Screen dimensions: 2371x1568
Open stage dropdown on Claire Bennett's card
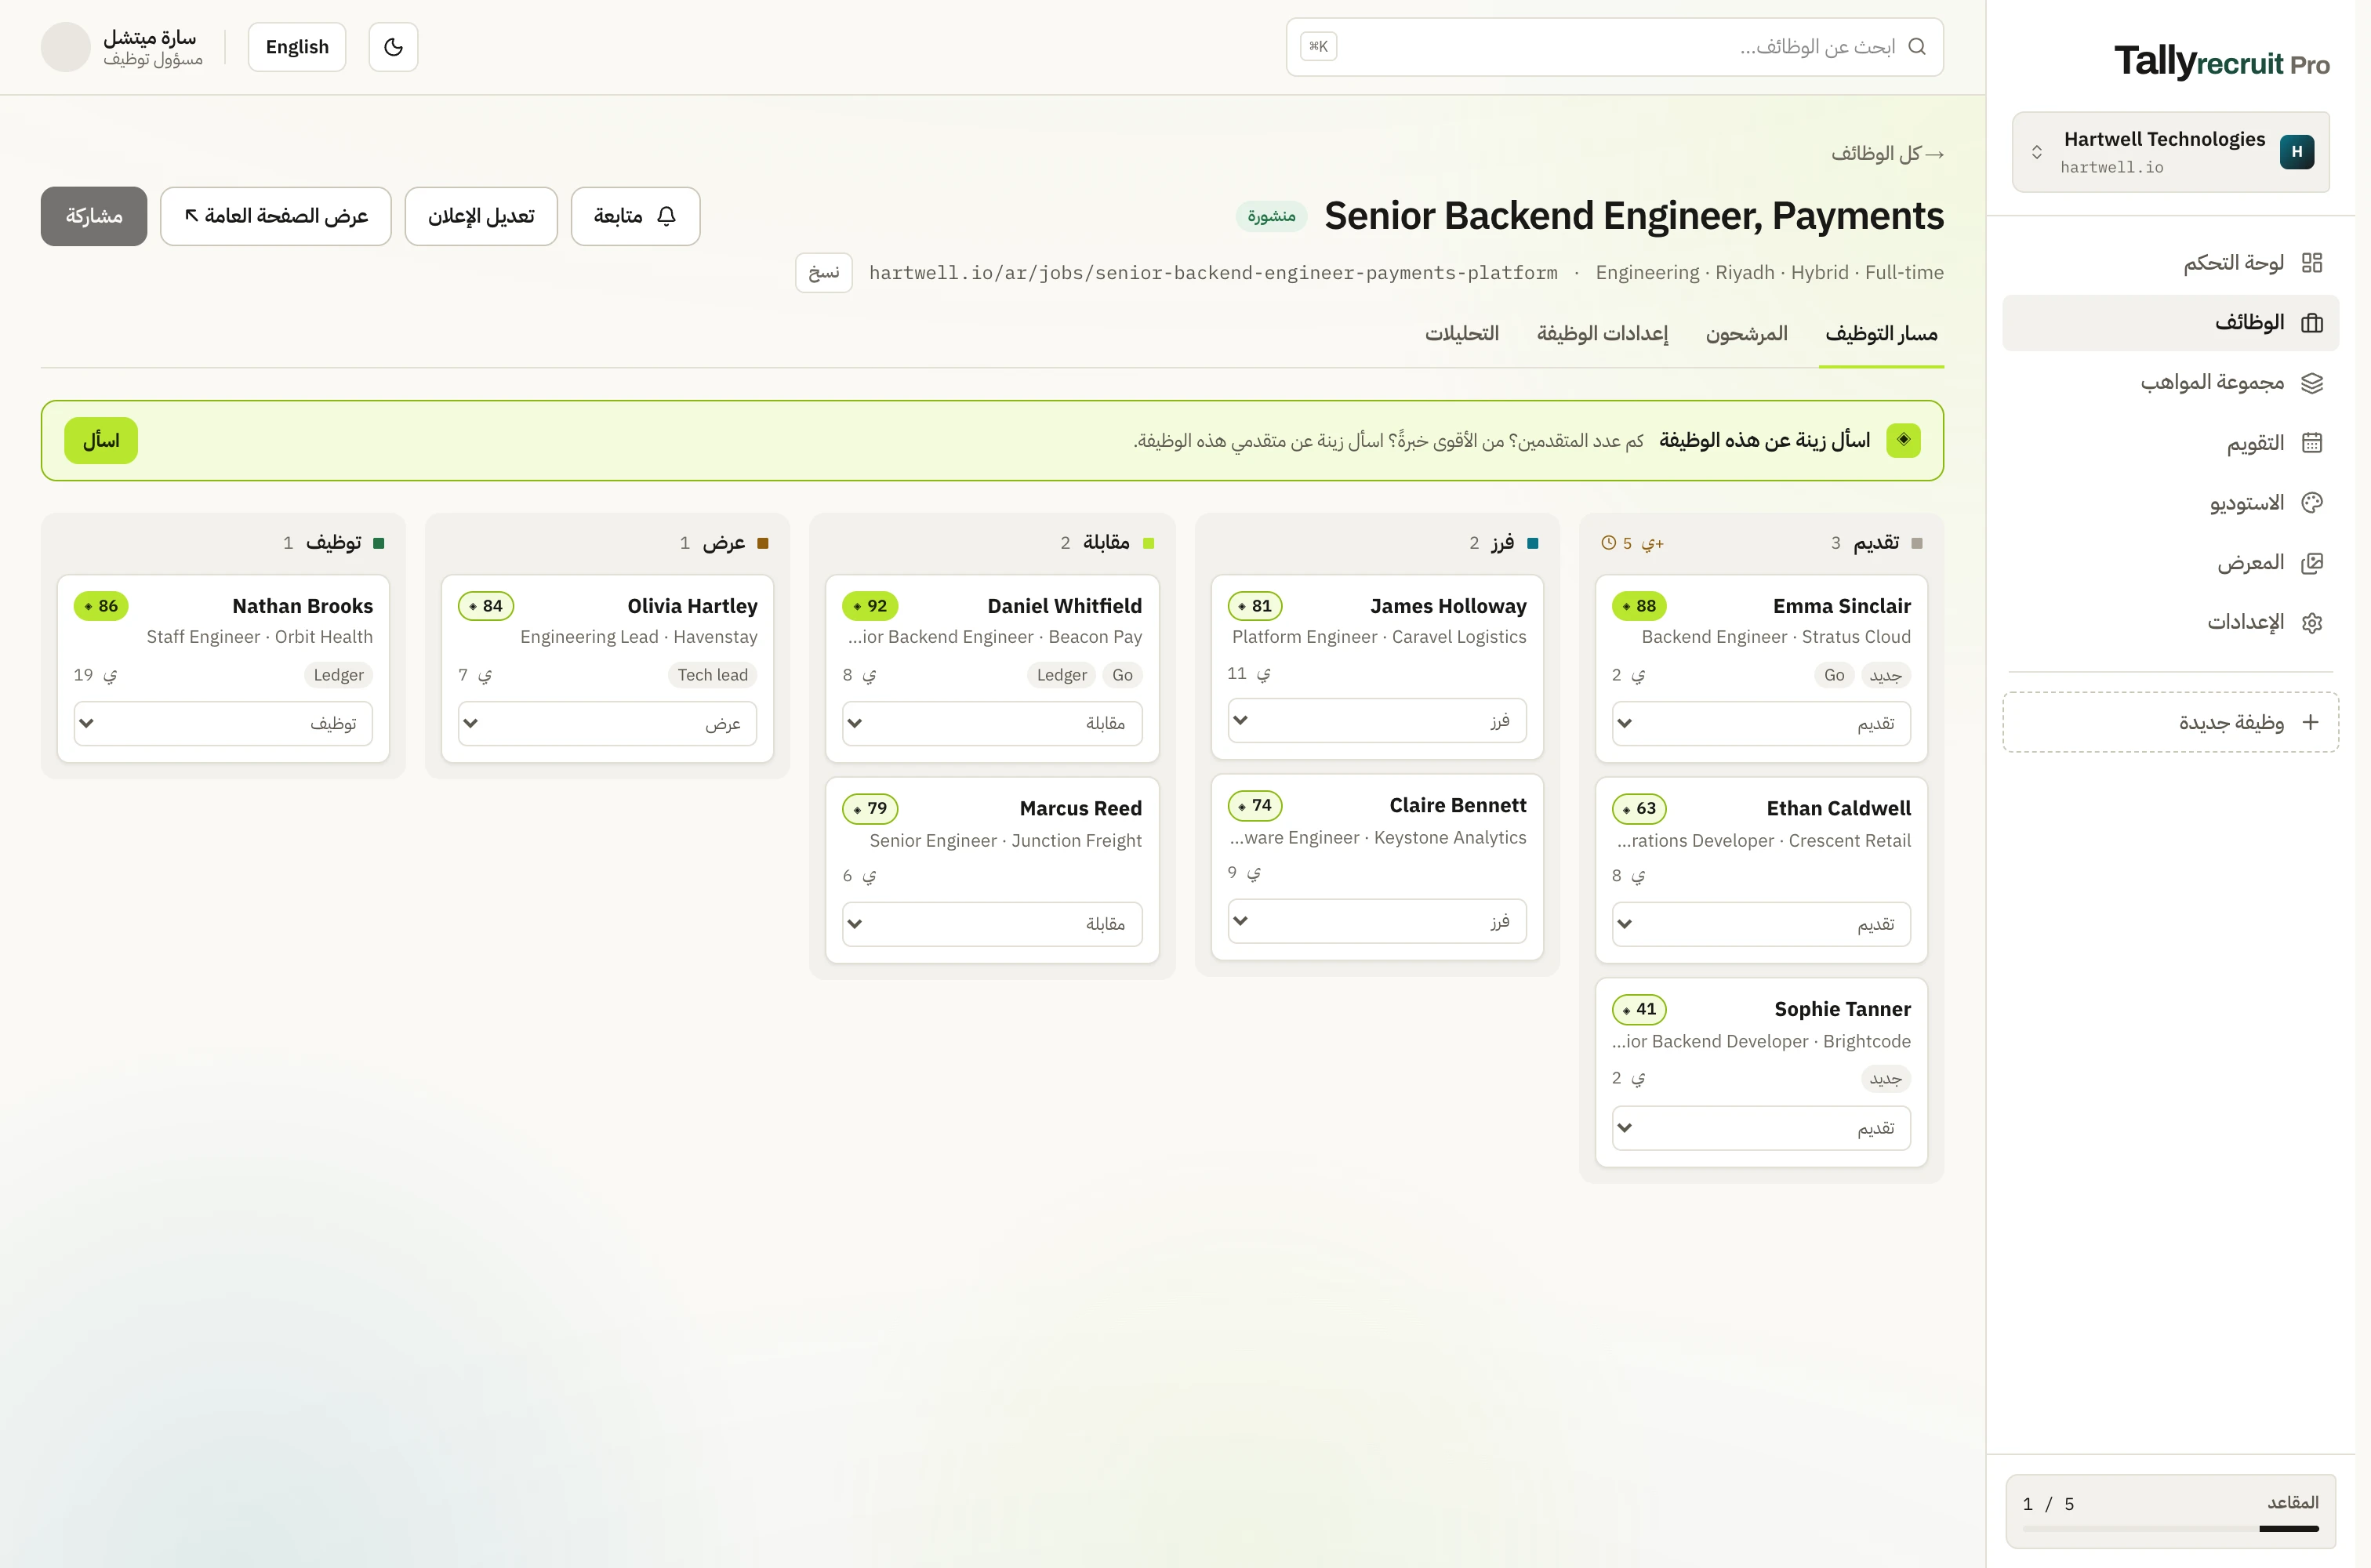click(x=1377, y=921)
